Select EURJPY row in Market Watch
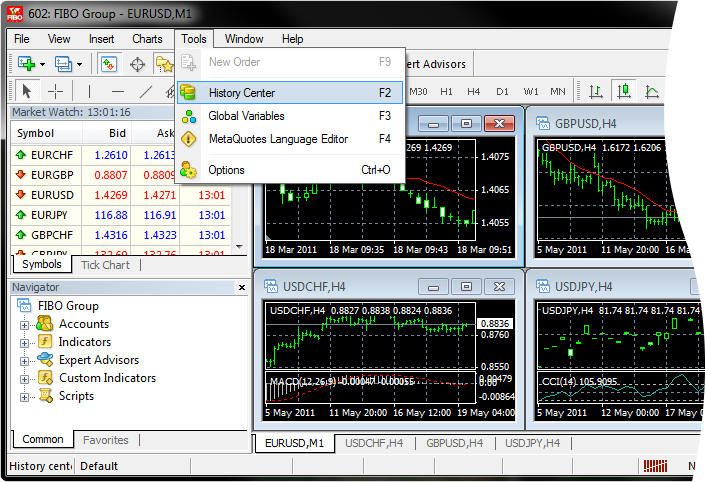This screenshot has width=705, height=482. pyautogui.click(x=51, y=215)
